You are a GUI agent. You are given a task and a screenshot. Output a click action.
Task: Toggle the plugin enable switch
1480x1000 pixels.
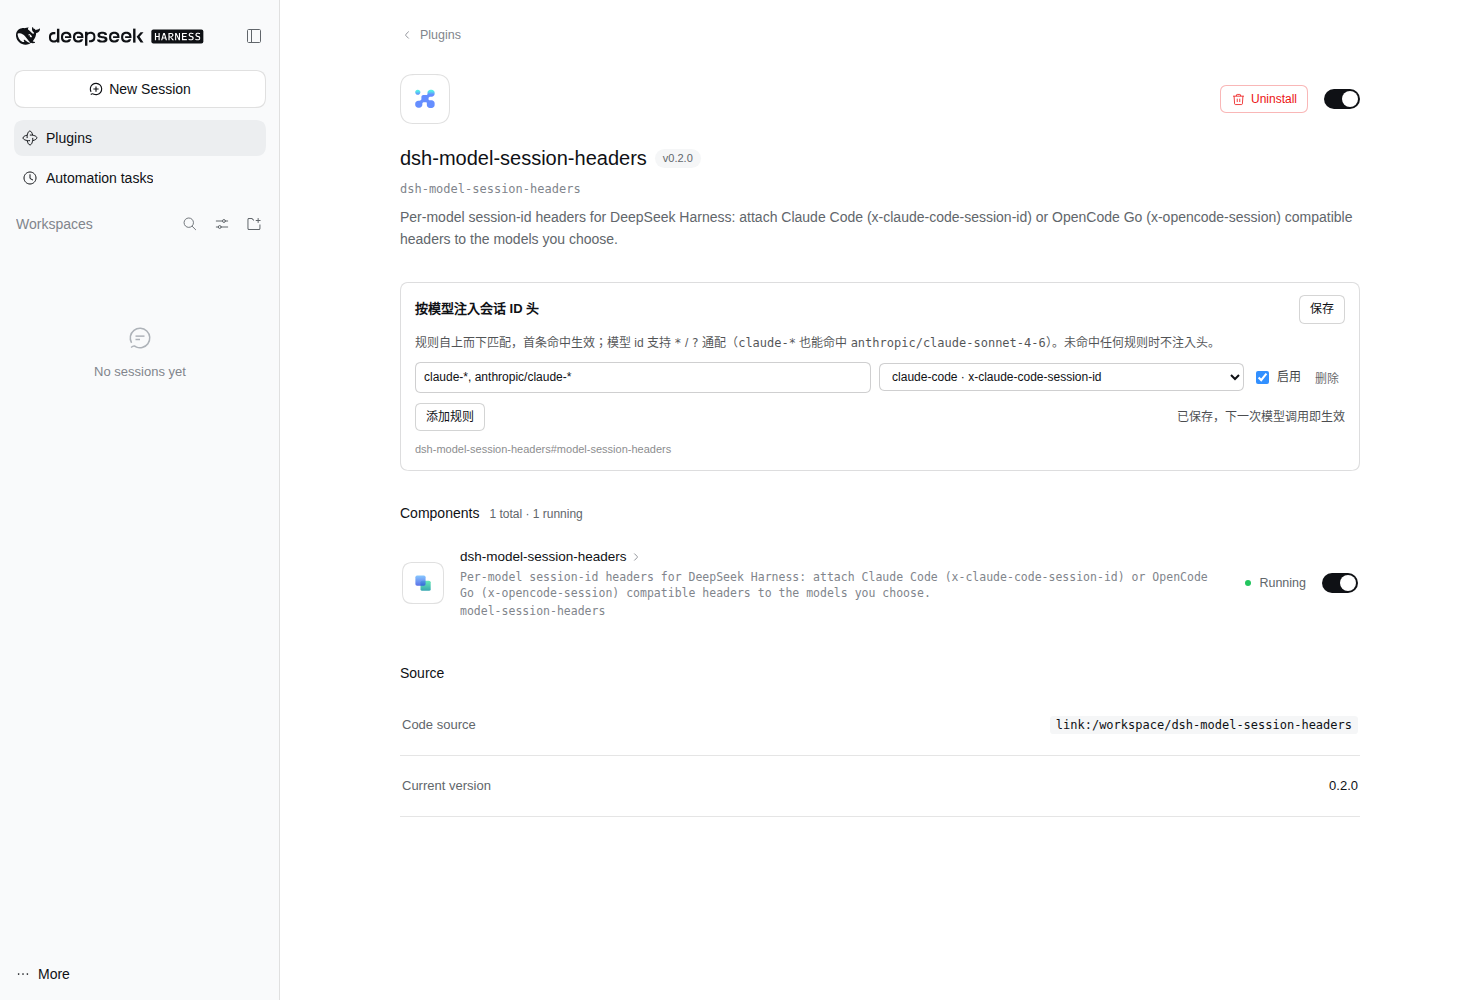(x=1342, y=99)
